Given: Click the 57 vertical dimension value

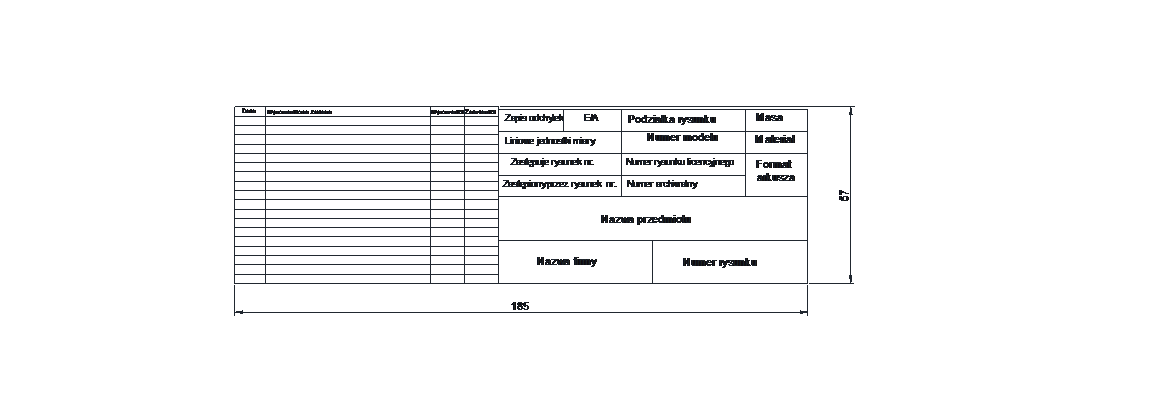Looking at the screenshot, I should tap(844, 196).
